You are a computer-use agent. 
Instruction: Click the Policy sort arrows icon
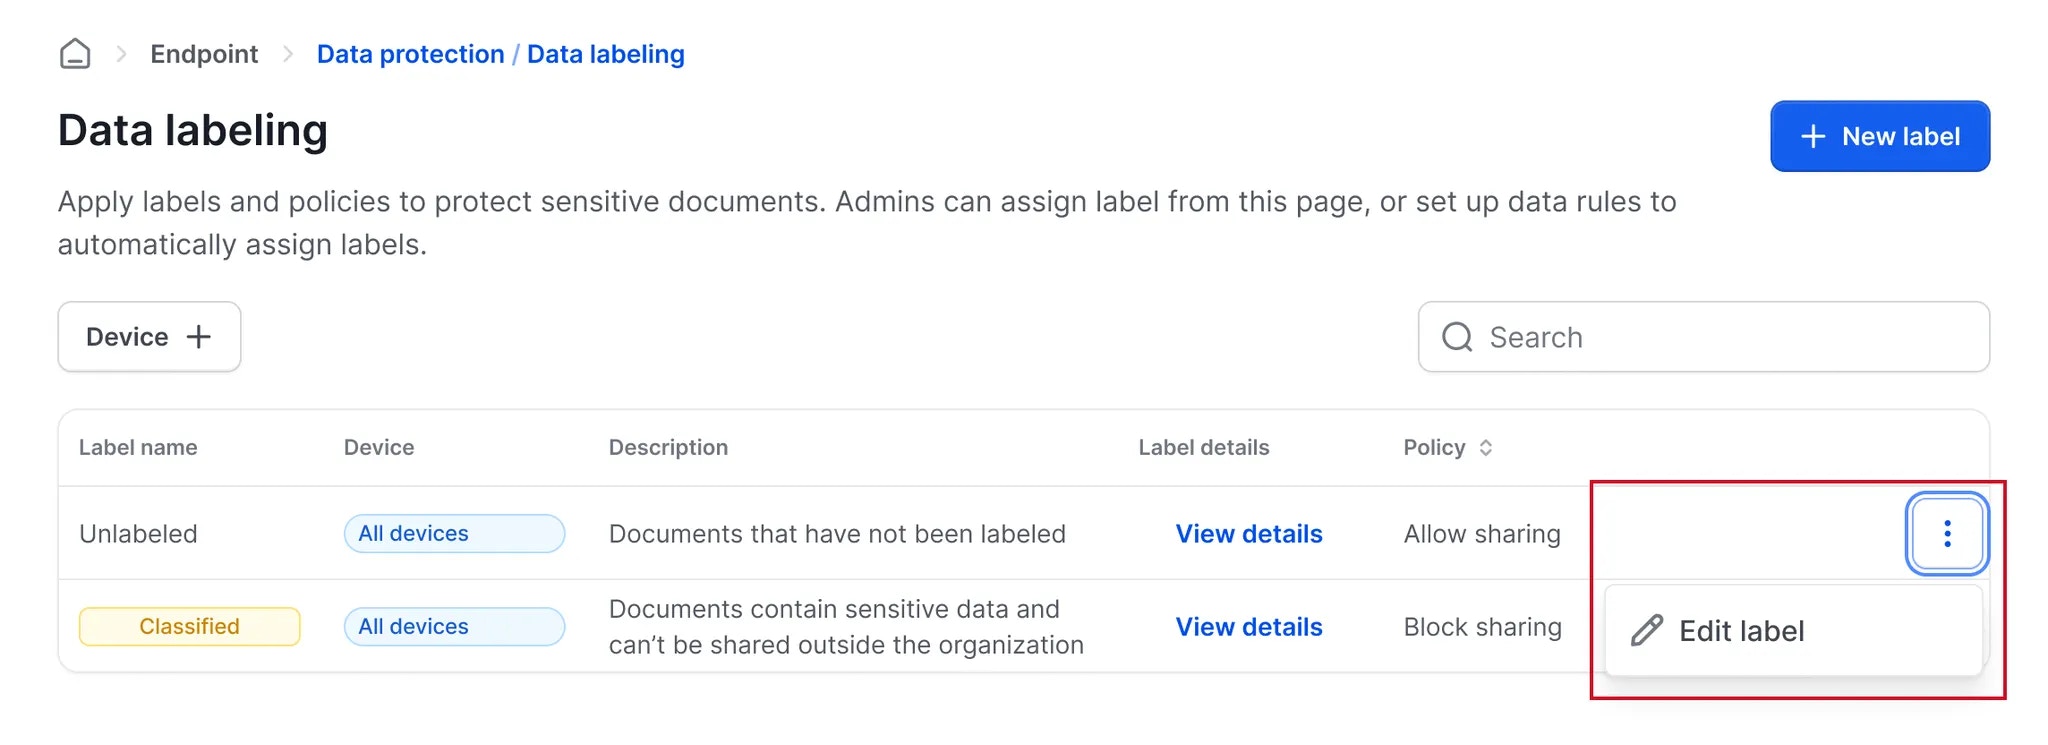(1486, 447)
